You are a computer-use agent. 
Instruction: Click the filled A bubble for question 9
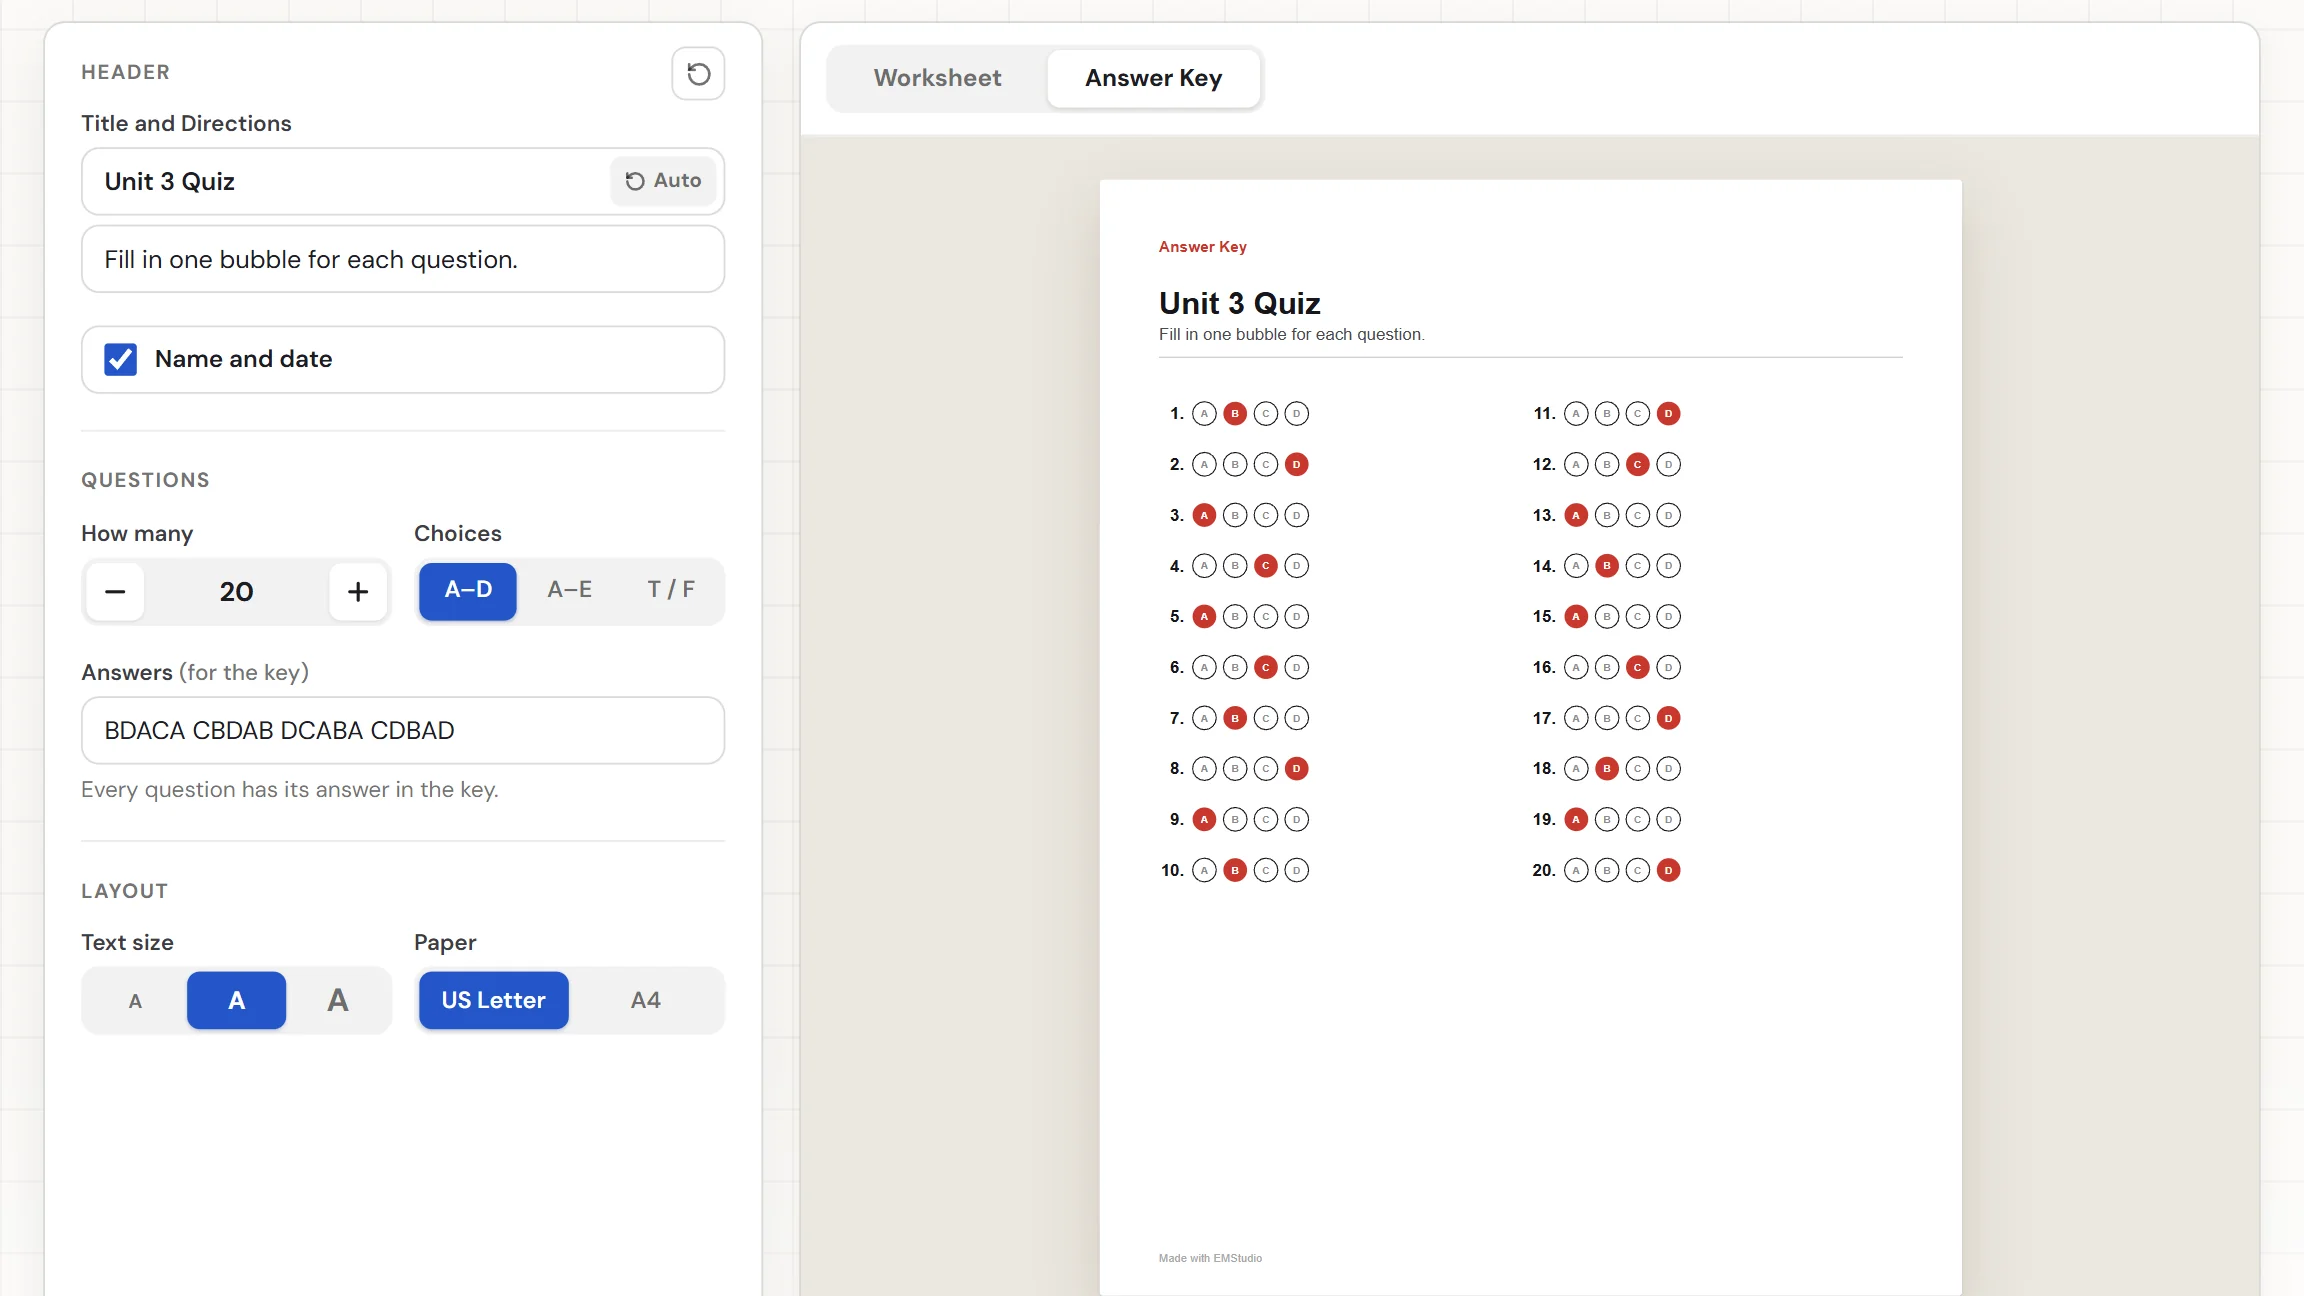click(1204, 820)
